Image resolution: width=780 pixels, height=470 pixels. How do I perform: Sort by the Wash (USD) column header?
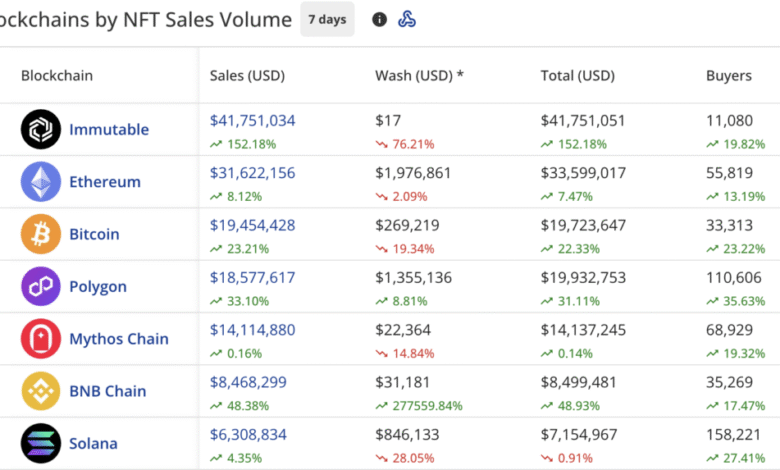click(x=419, y=76)
